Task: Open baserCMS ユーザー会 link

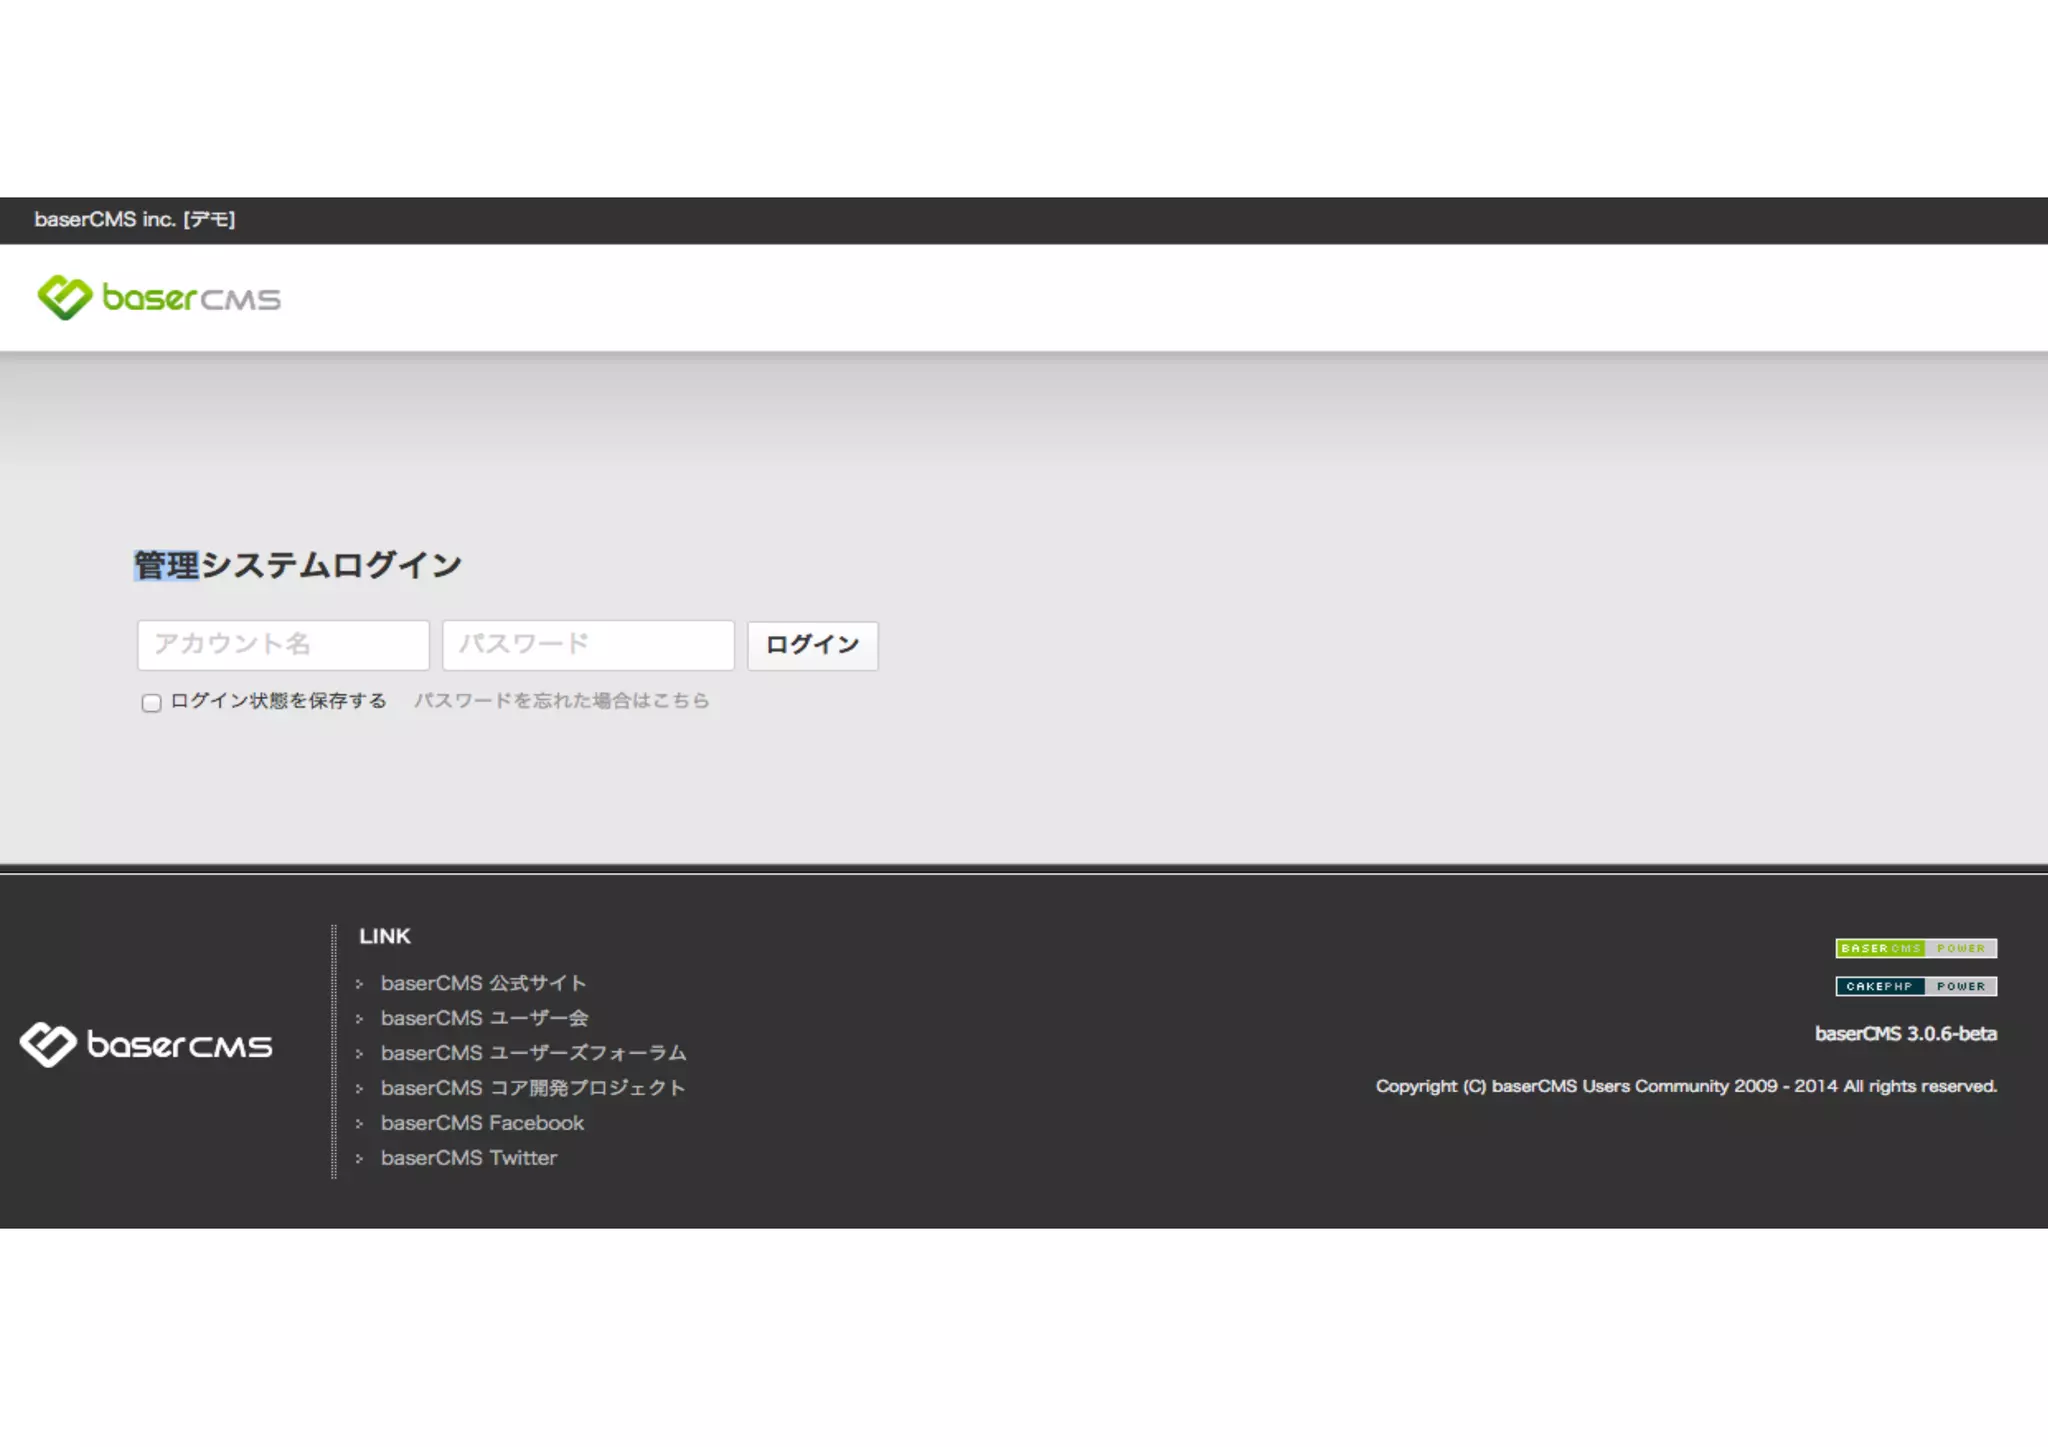Action: pos(484,1018)
